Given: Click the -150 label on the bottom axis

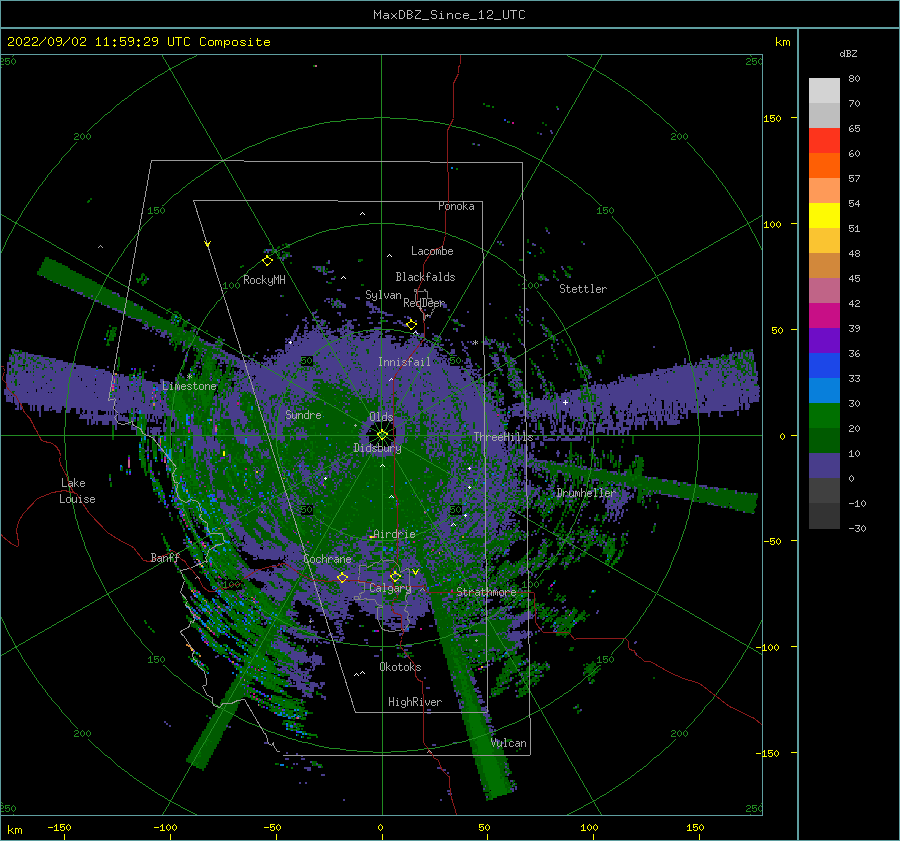Looking at the screenshot, I should pos(59,827).
